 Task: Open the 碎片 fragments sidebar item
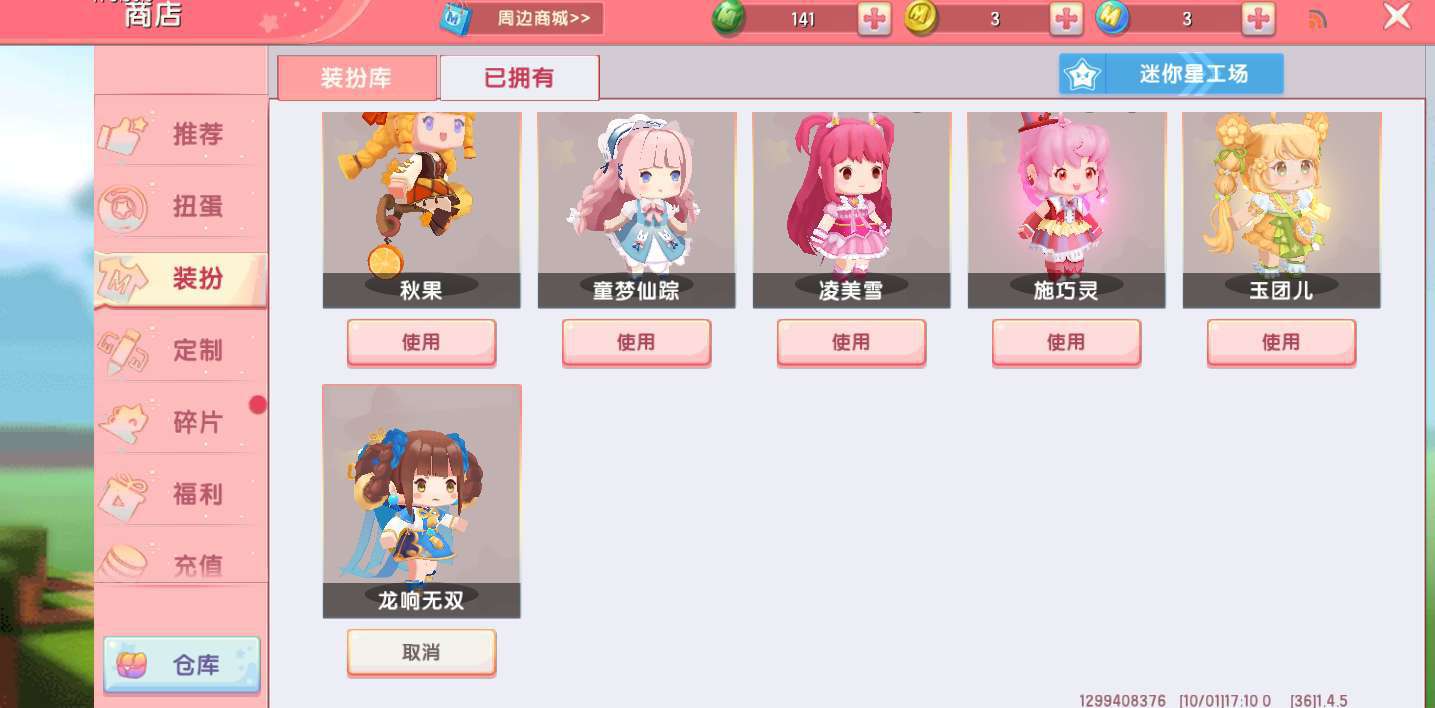point(180,422)
